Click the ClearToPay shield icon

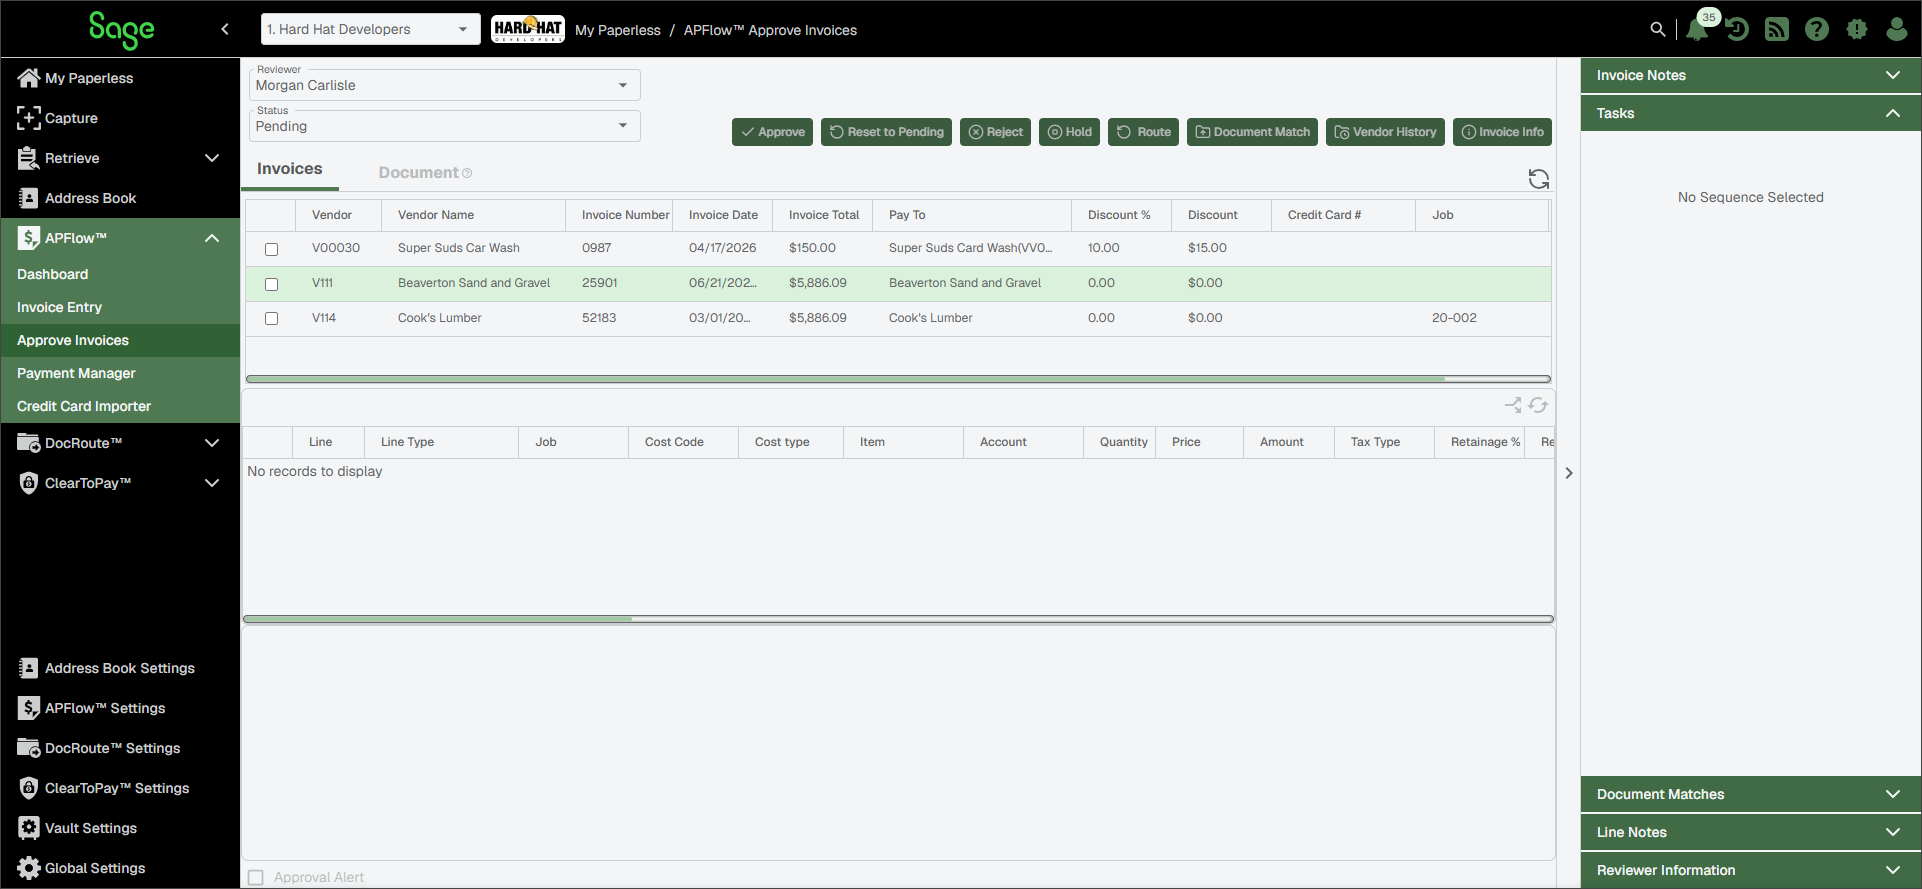pos(29,483)
